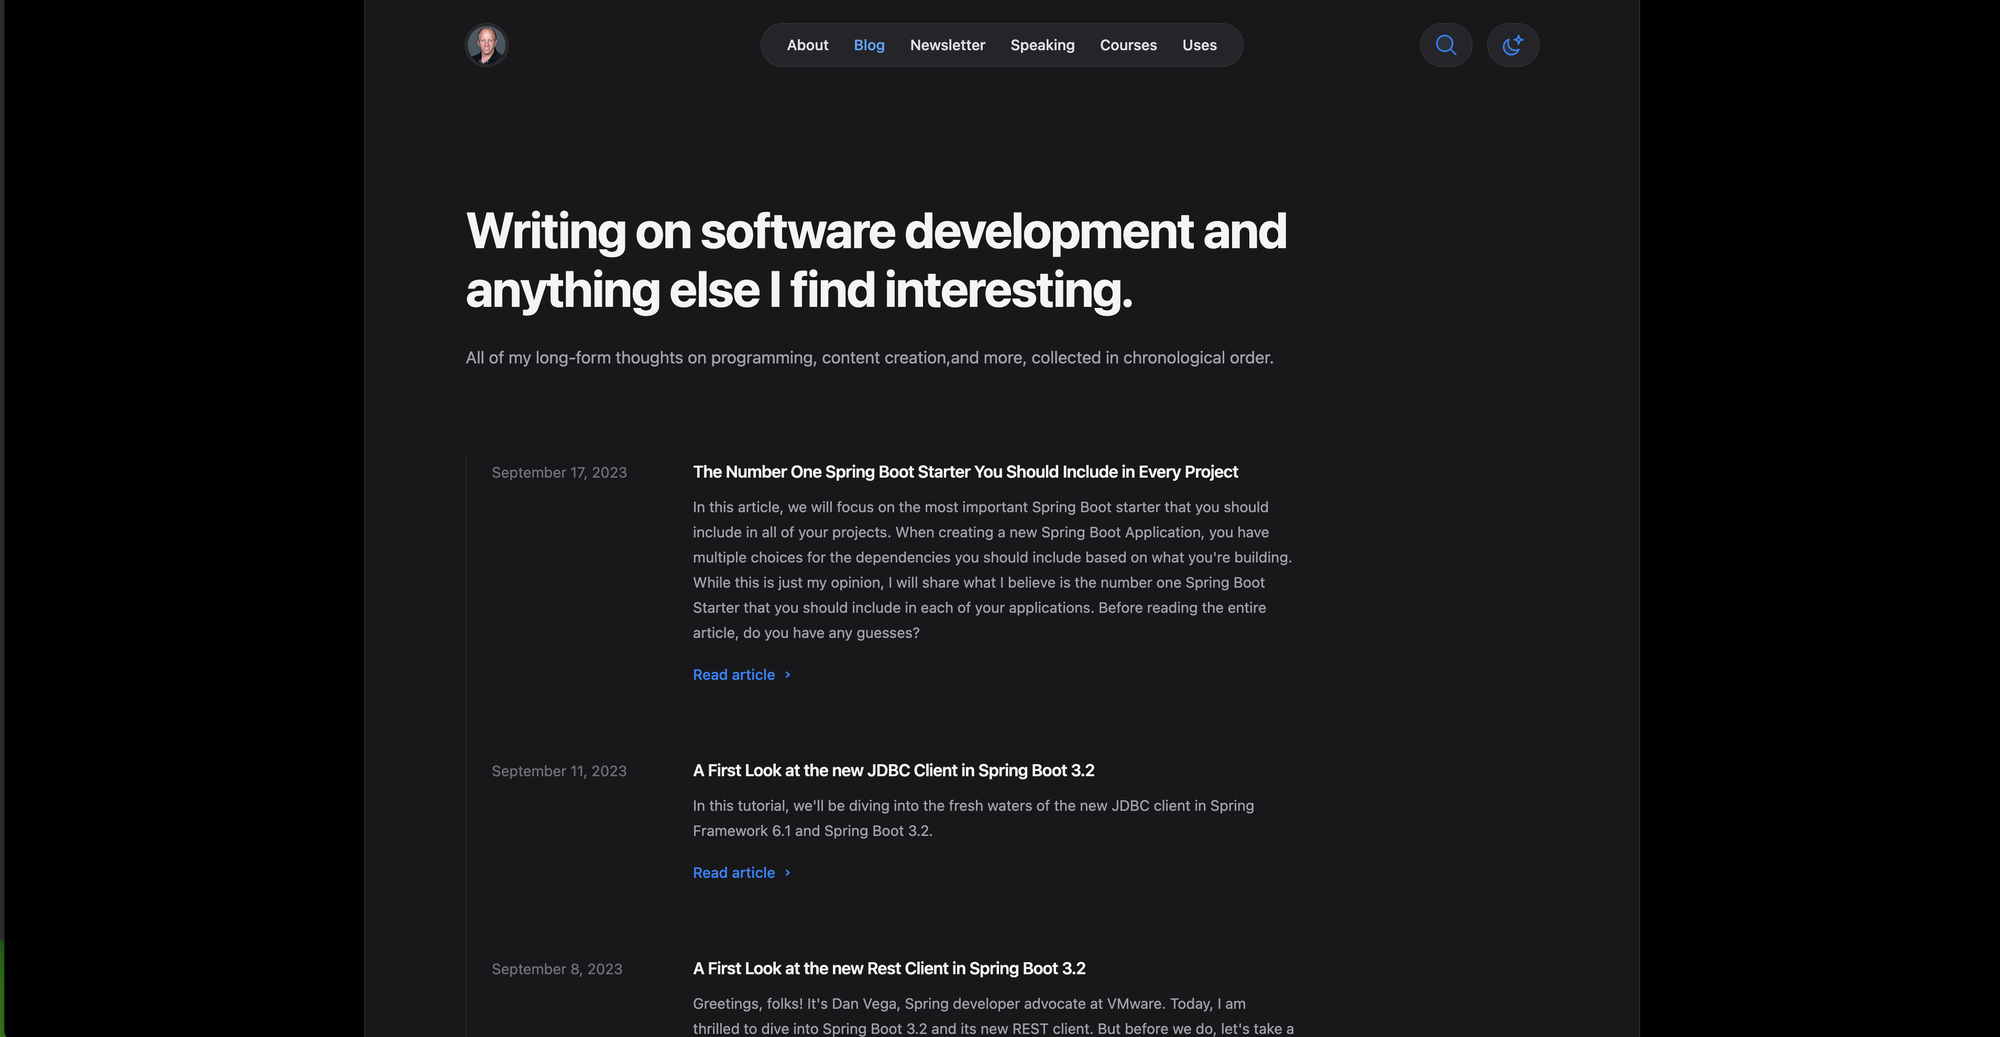
Task: Navigate to the Newsletter page
Action: [x=947, y=45]
